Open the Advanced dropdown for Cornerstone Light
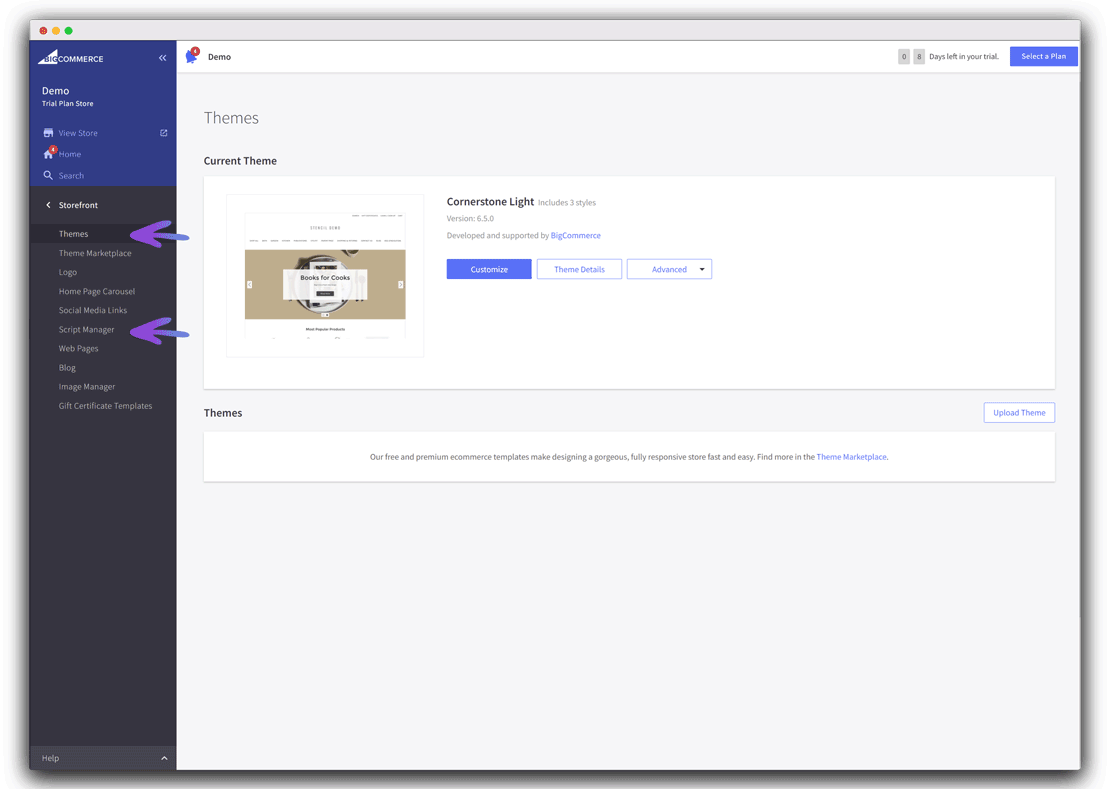The image size is (1110, 789). pyautogui.click(x=669, y=268)
